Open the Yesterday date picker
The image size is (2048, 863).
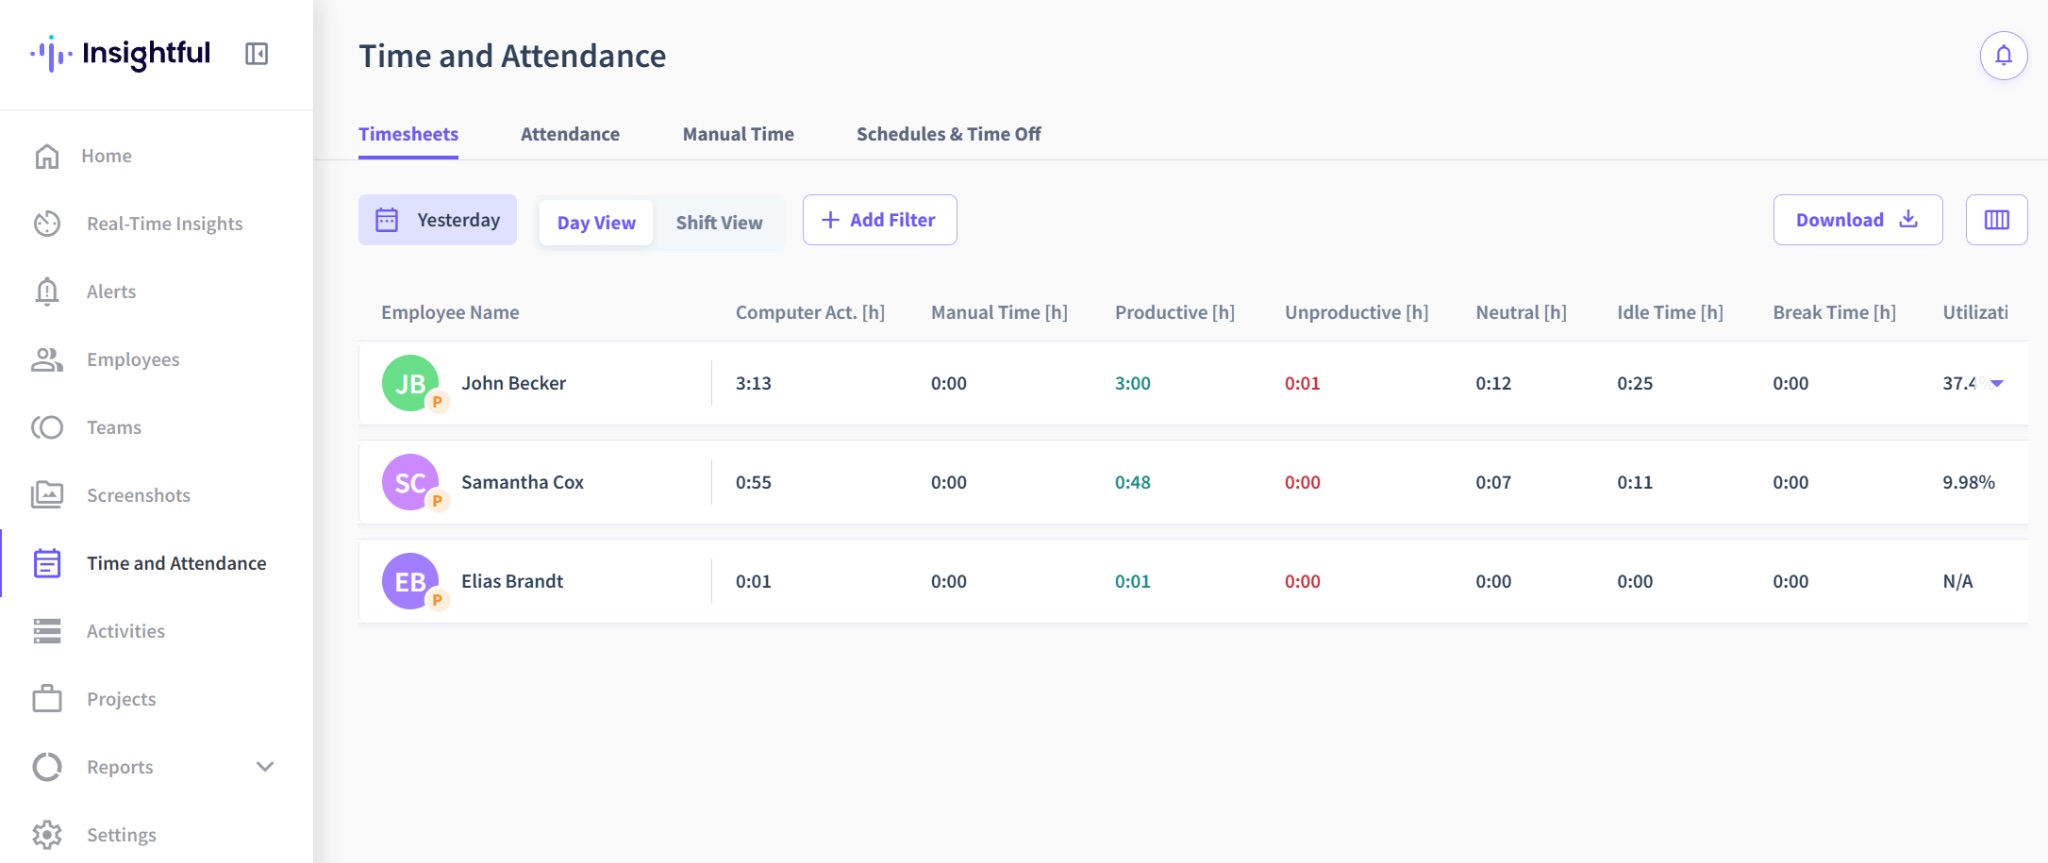tap(438, 220)
